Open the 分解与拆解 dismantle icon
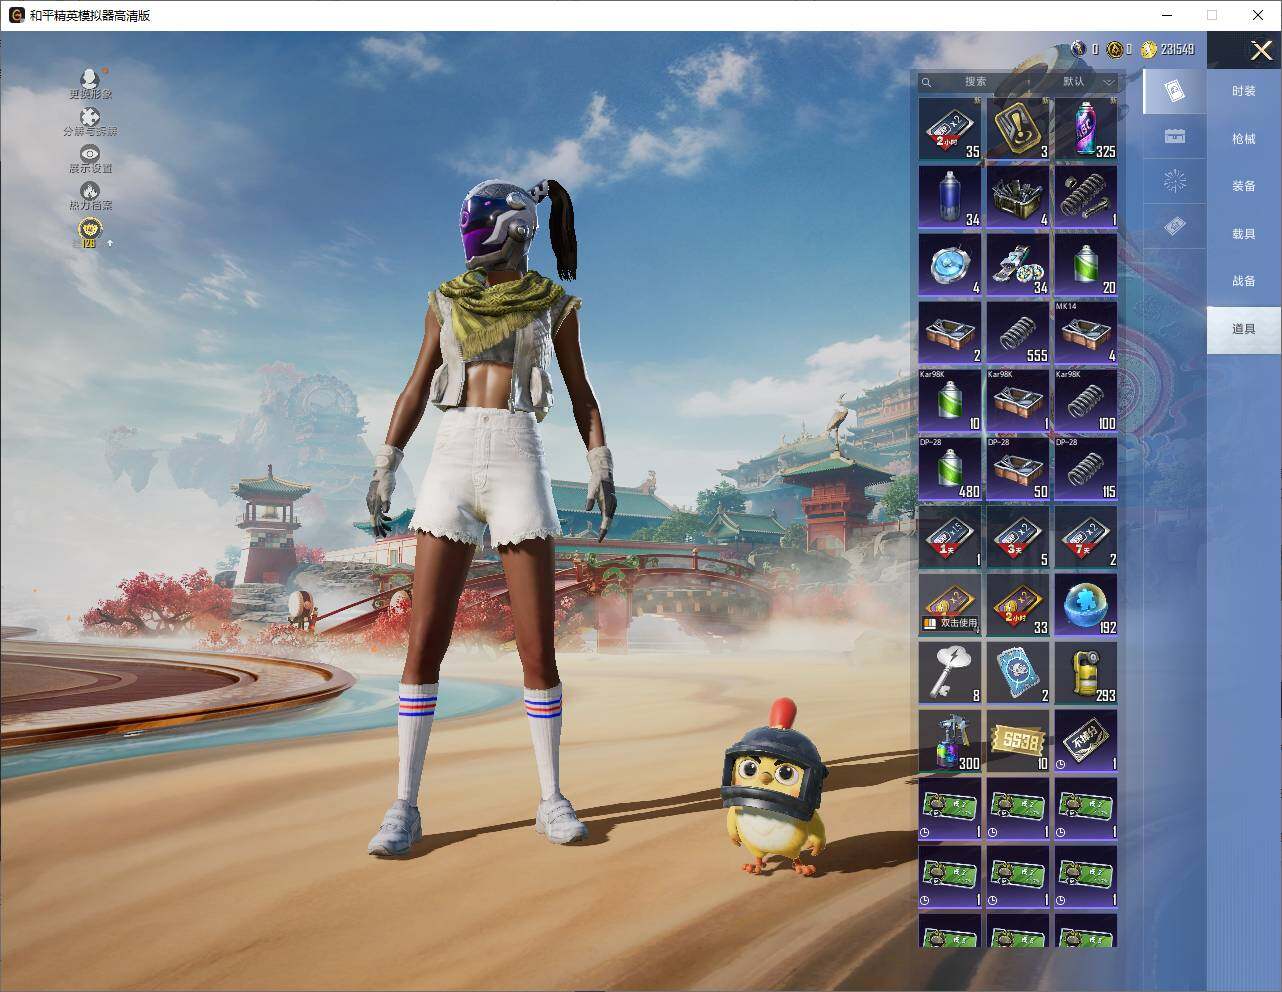Image resolution: width=1282 pixels, height=992 pixels. click(x=90, y=117)
